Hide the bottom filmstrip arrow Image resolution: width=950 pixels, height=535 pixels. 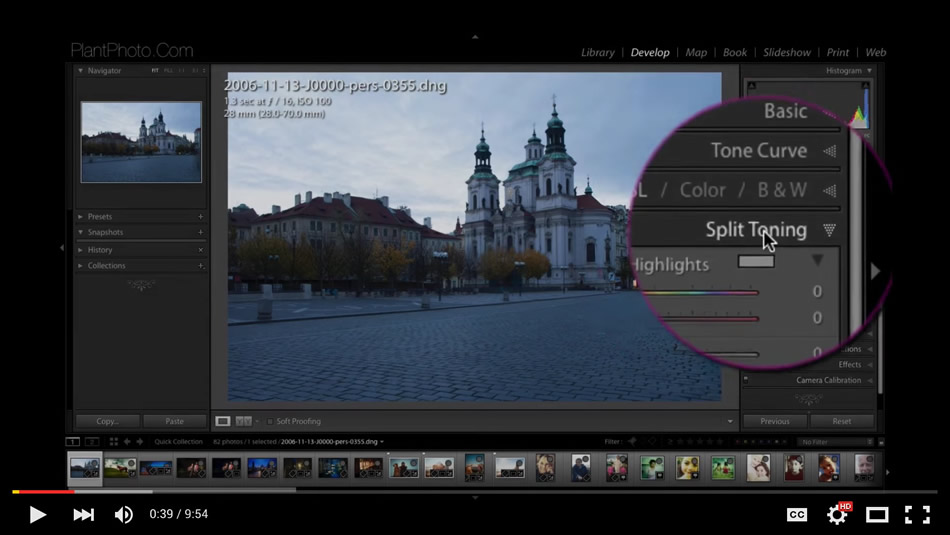pos(475,497)
